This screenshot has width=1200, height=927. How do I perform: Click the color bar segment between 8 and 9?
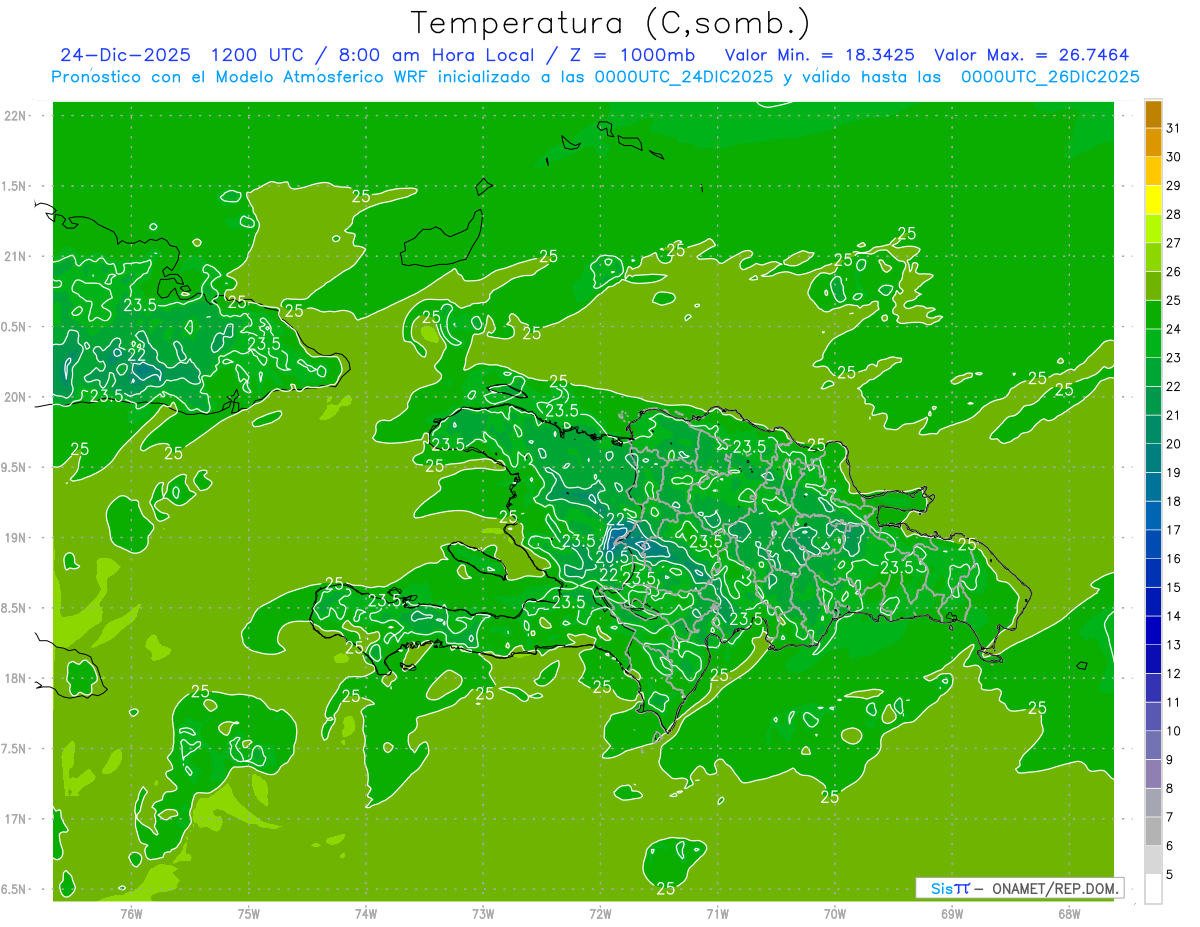[1153, 774]
